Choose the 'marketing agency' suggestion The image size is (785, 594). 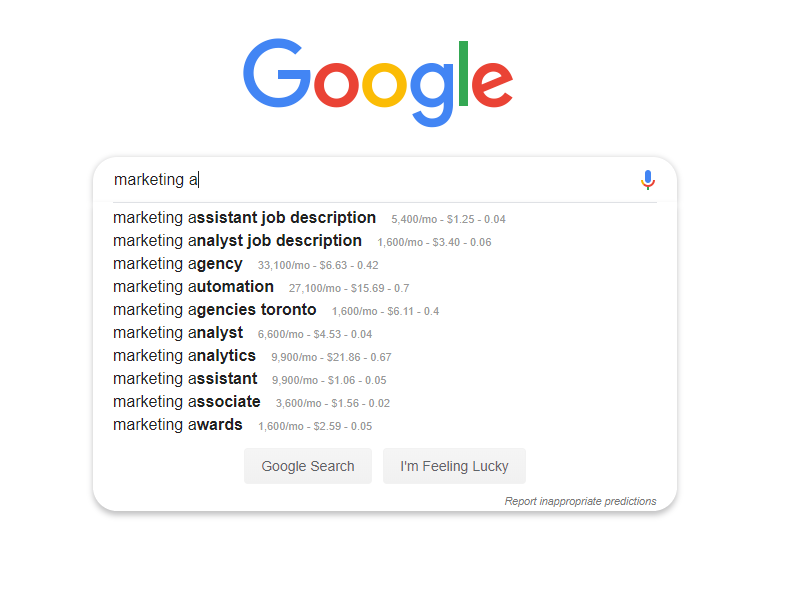coord(178,264)
